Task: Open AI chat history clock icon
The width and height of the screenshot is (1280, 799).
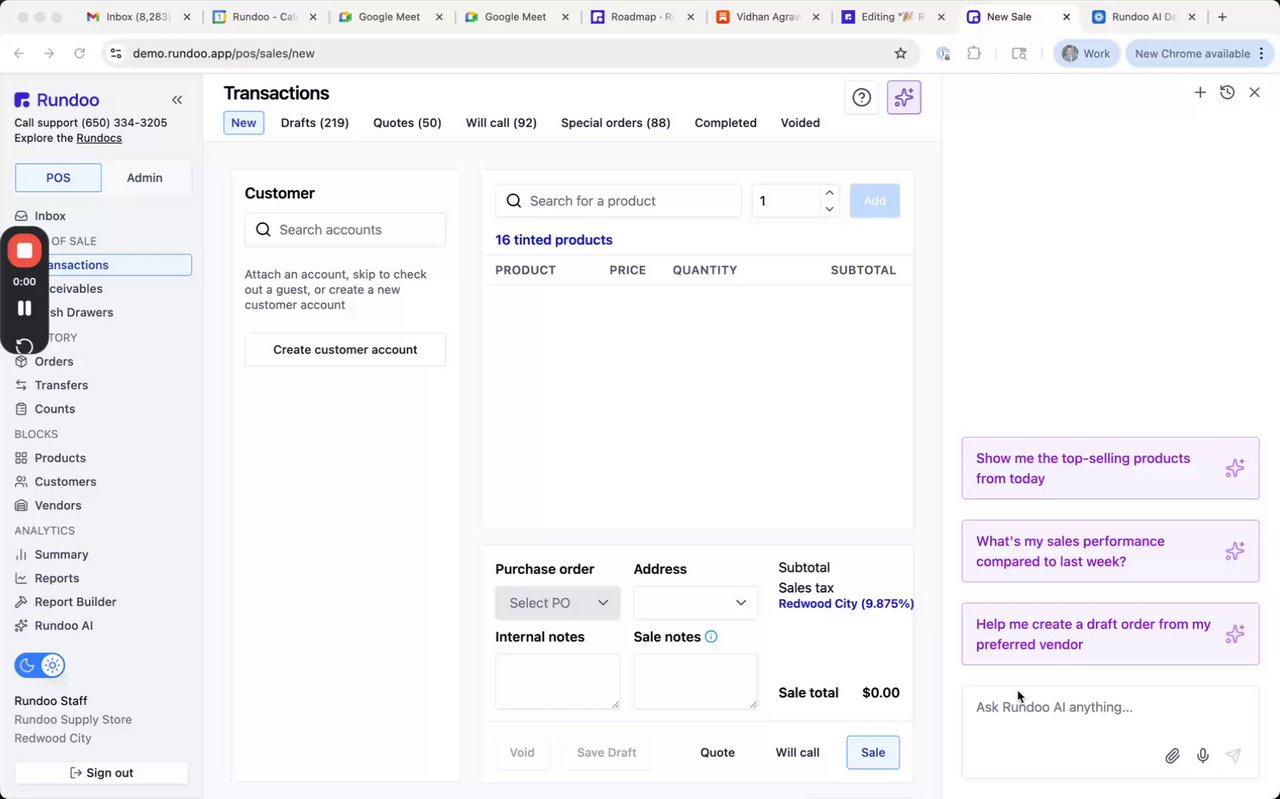Action: tap(1227, 92)
